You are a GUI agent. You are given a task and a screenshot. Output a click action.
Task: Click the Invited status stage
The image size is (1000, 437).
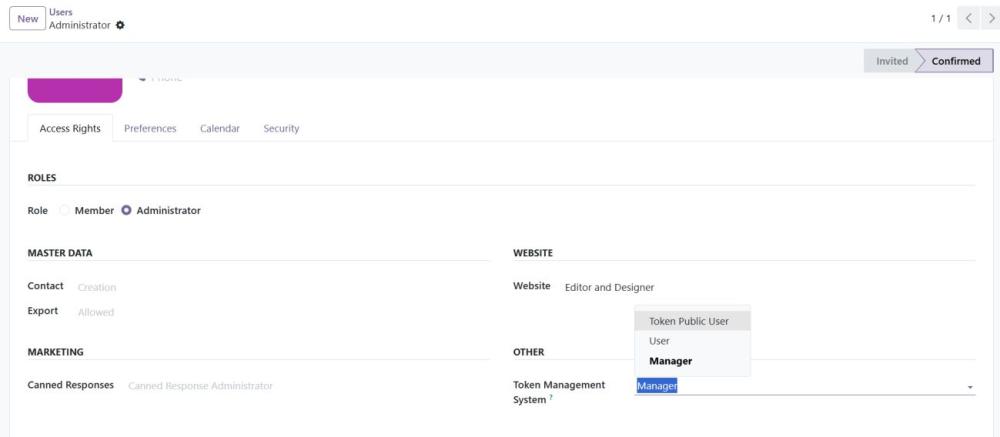pos(891,61)
